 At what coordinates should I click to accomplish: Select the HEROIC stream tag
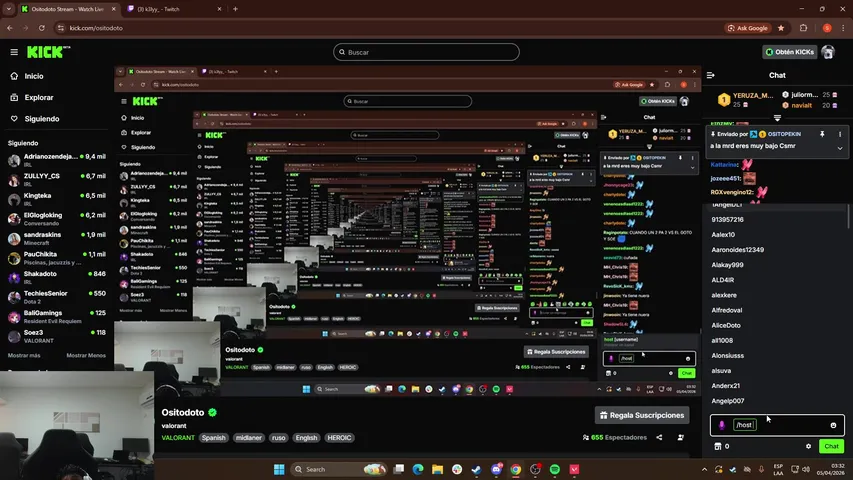(339, 438)
